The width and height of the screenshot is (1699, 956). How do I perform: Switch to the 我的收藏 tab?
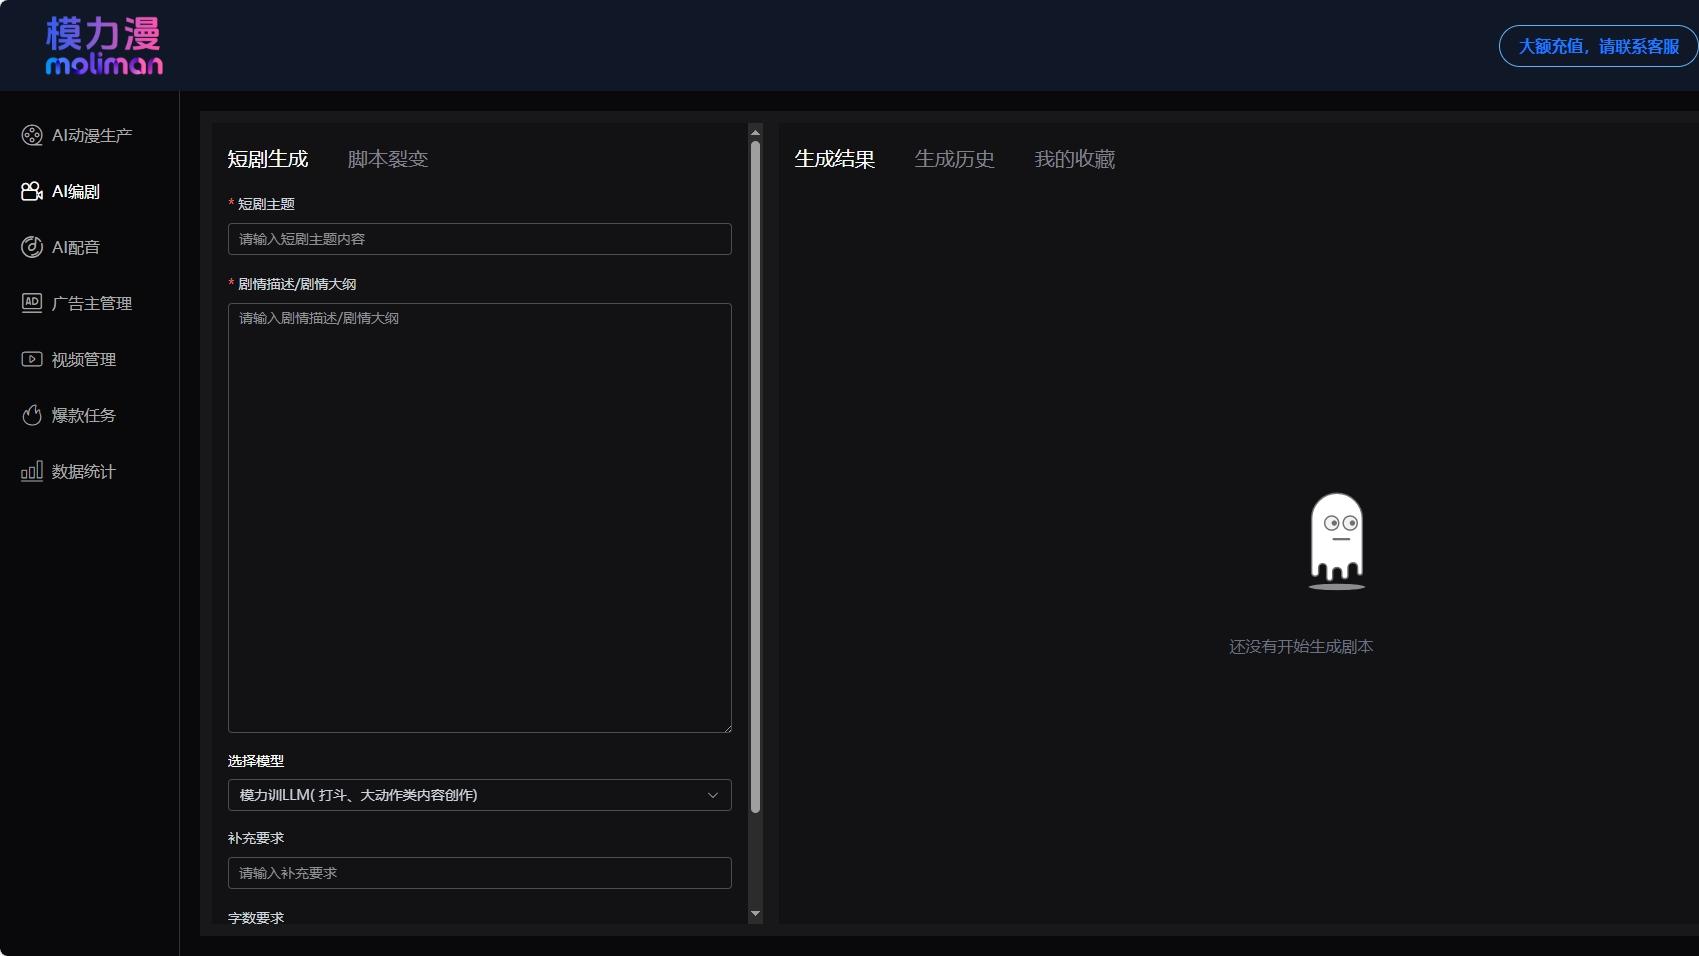1074,158
